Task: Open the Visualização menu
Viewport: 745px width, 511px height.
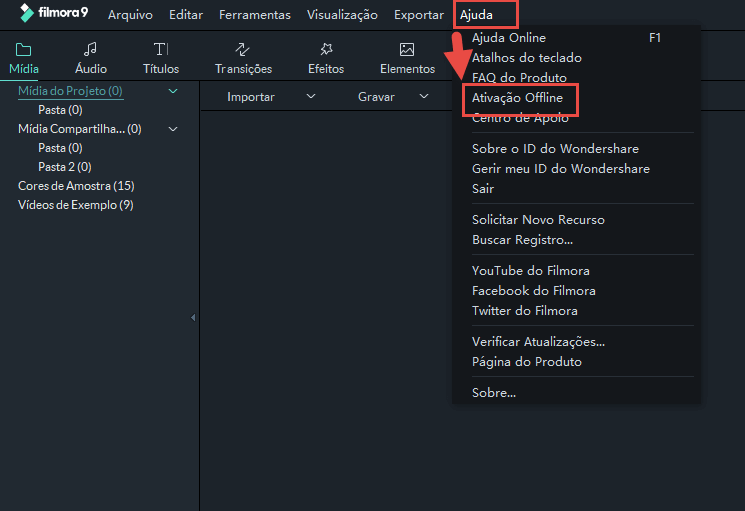Action: tap(342, 15)
